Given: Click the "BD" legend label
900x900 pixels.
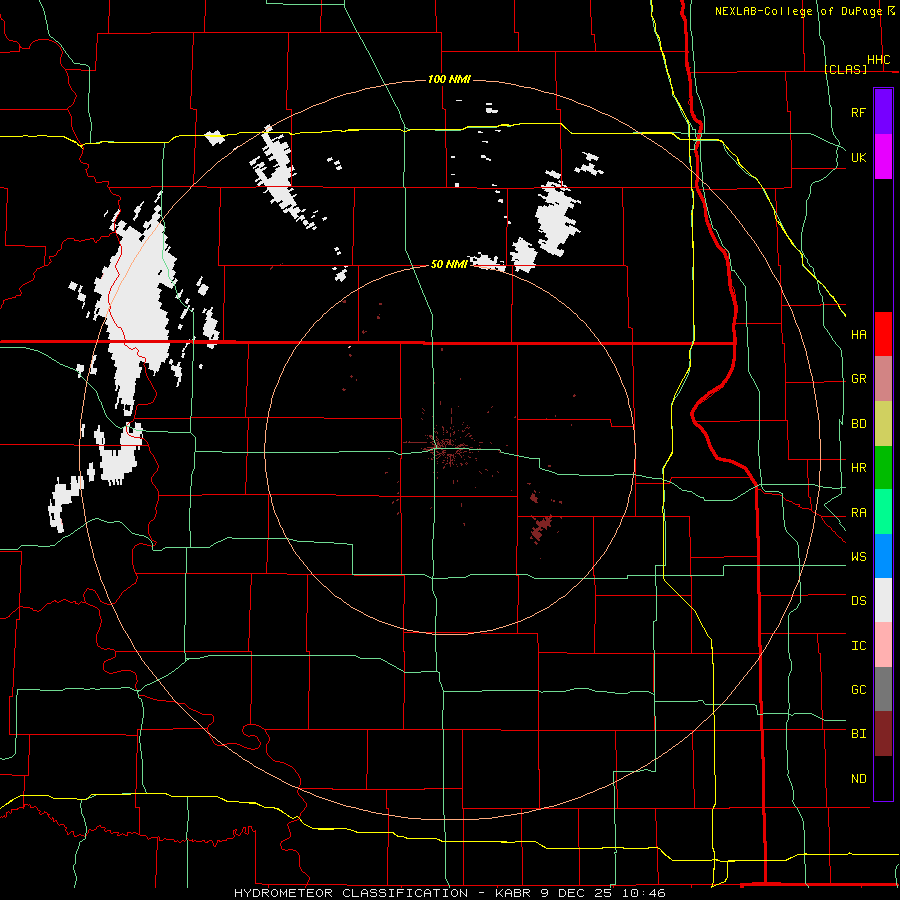Looking at the screenshot, I should (x=858, y=424).
